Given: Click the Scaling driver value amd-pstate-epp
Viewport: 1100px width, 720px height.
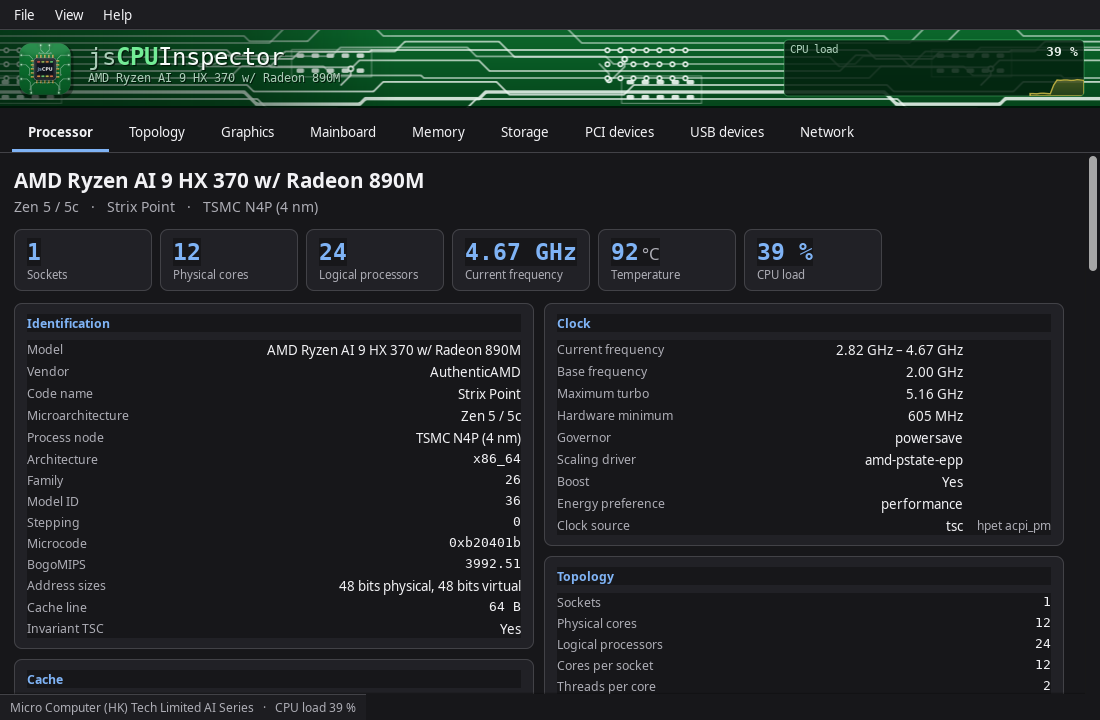Looking at the screenshot, I should point(913,460).
